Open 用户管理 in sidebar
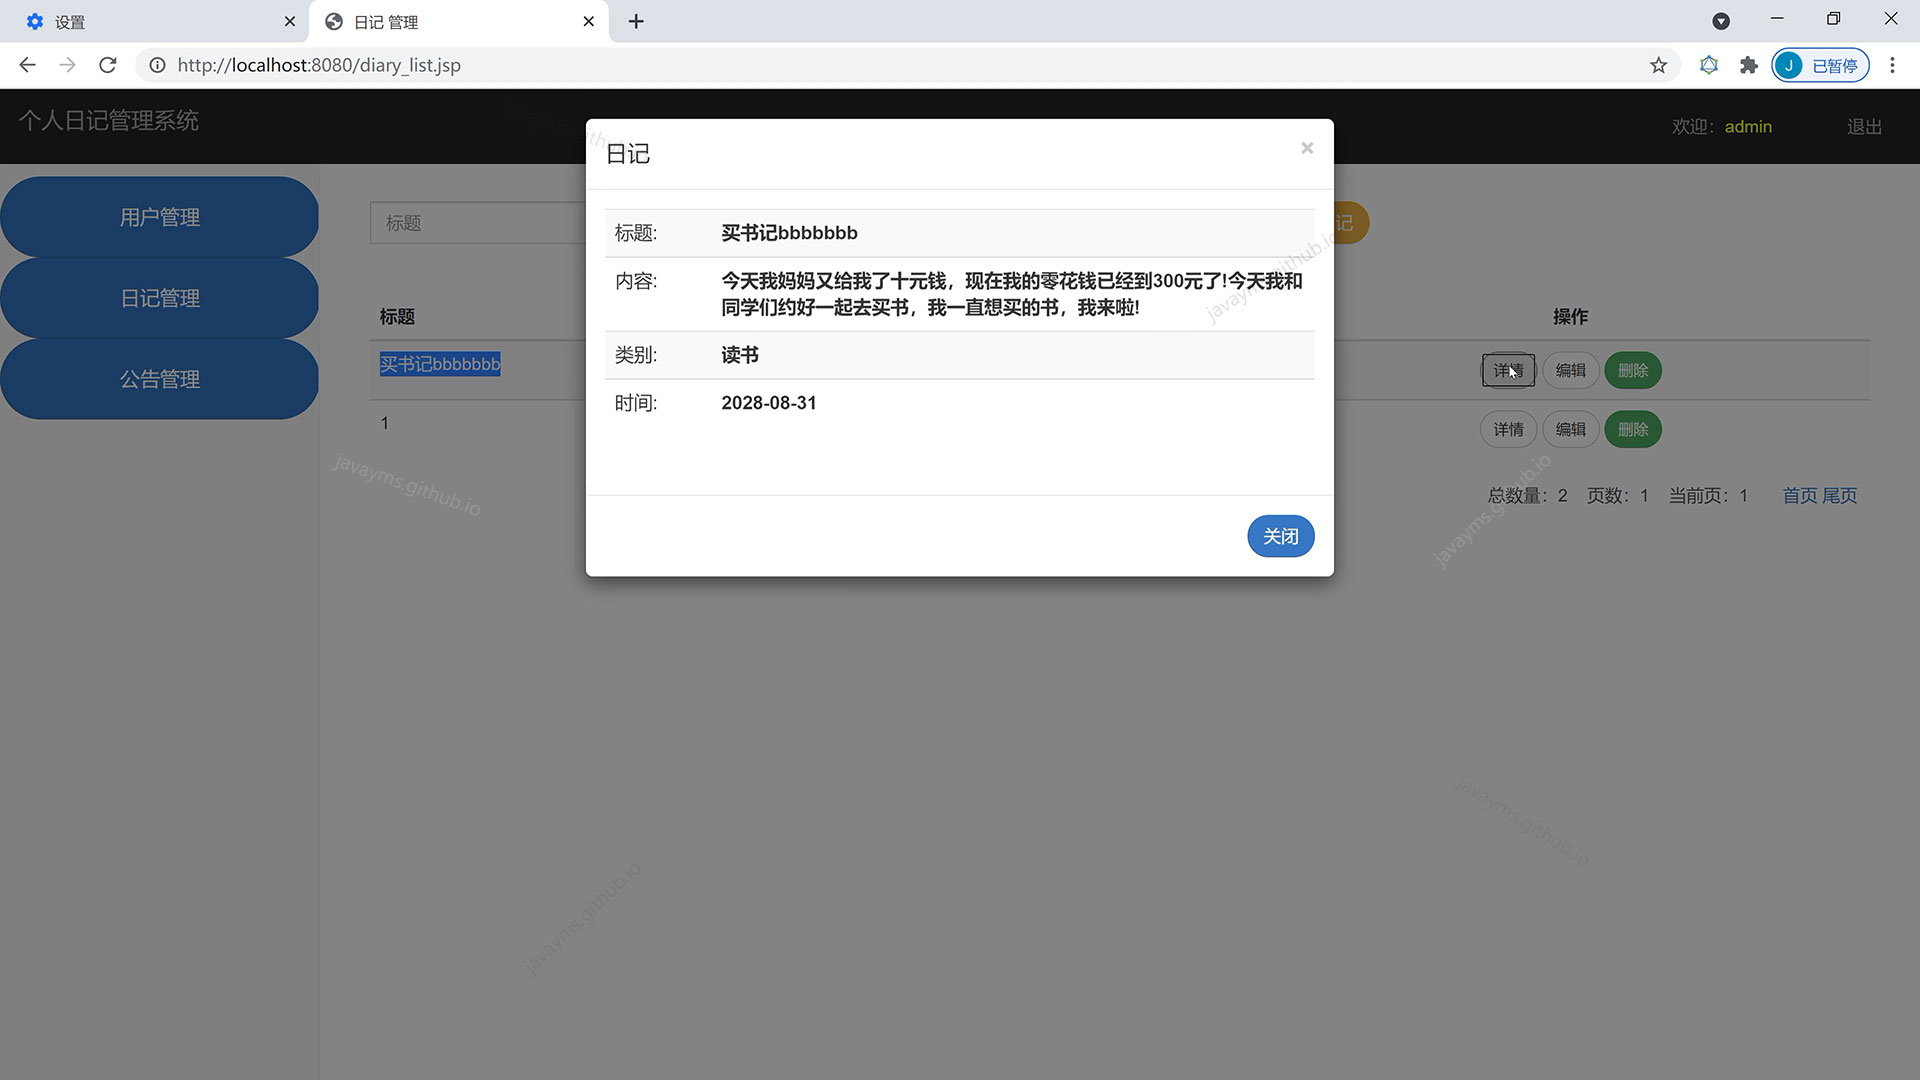1920x1080 pixels. pos(160,217)
